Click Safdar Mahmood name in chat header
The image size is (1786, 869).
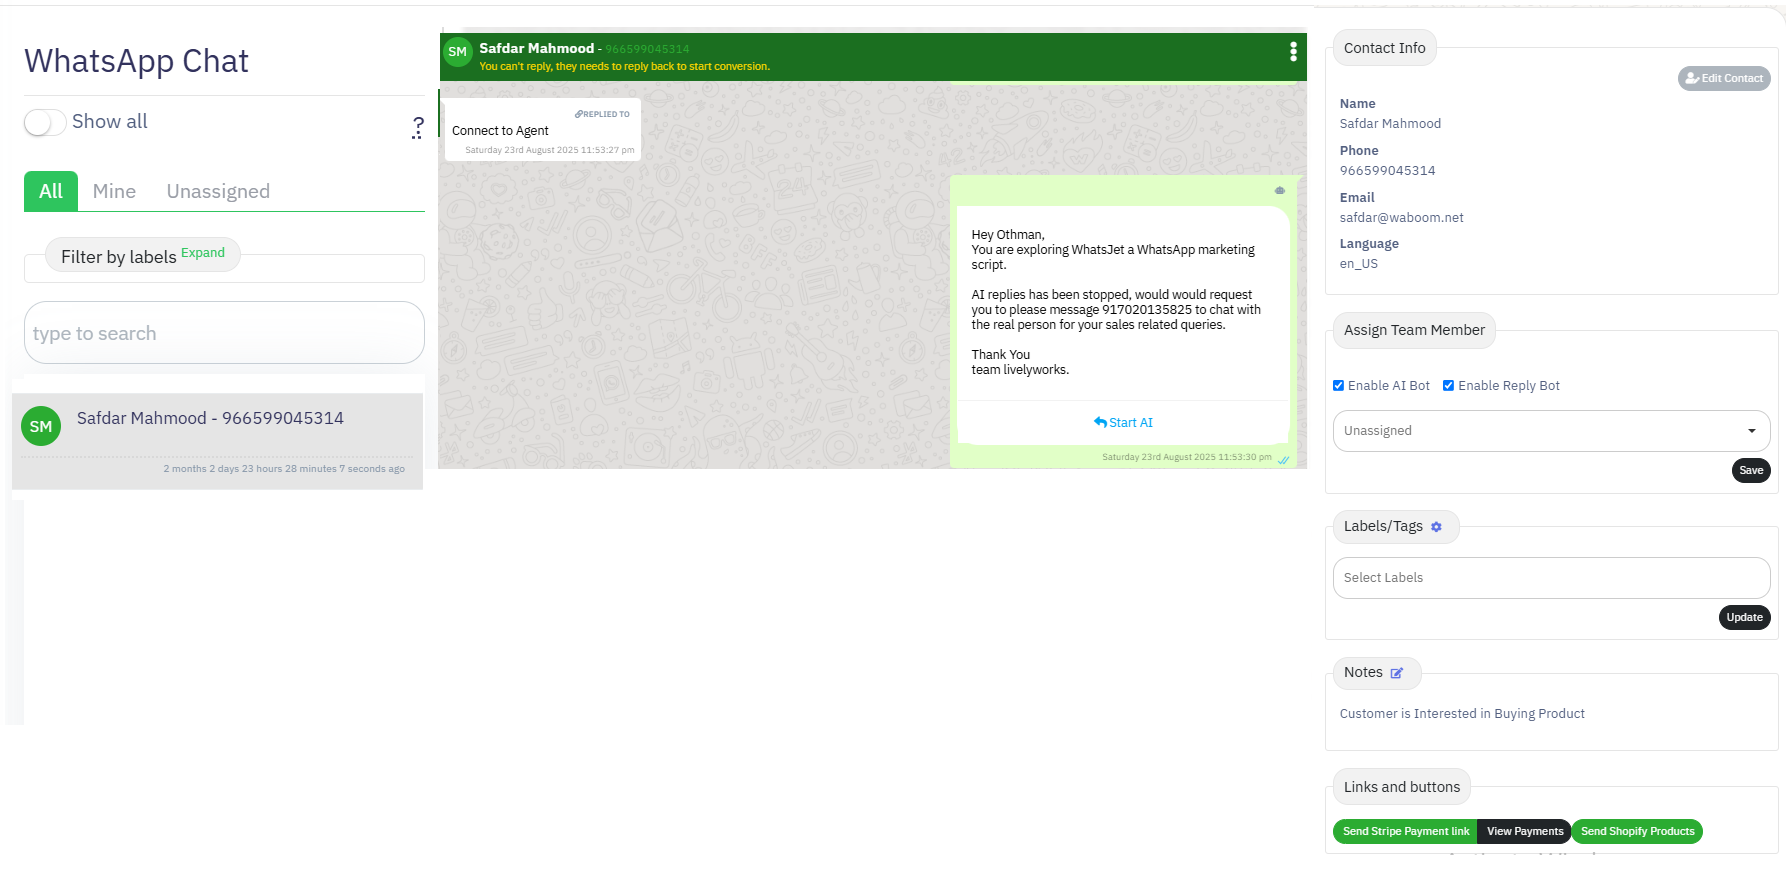[x=536, y=48]
